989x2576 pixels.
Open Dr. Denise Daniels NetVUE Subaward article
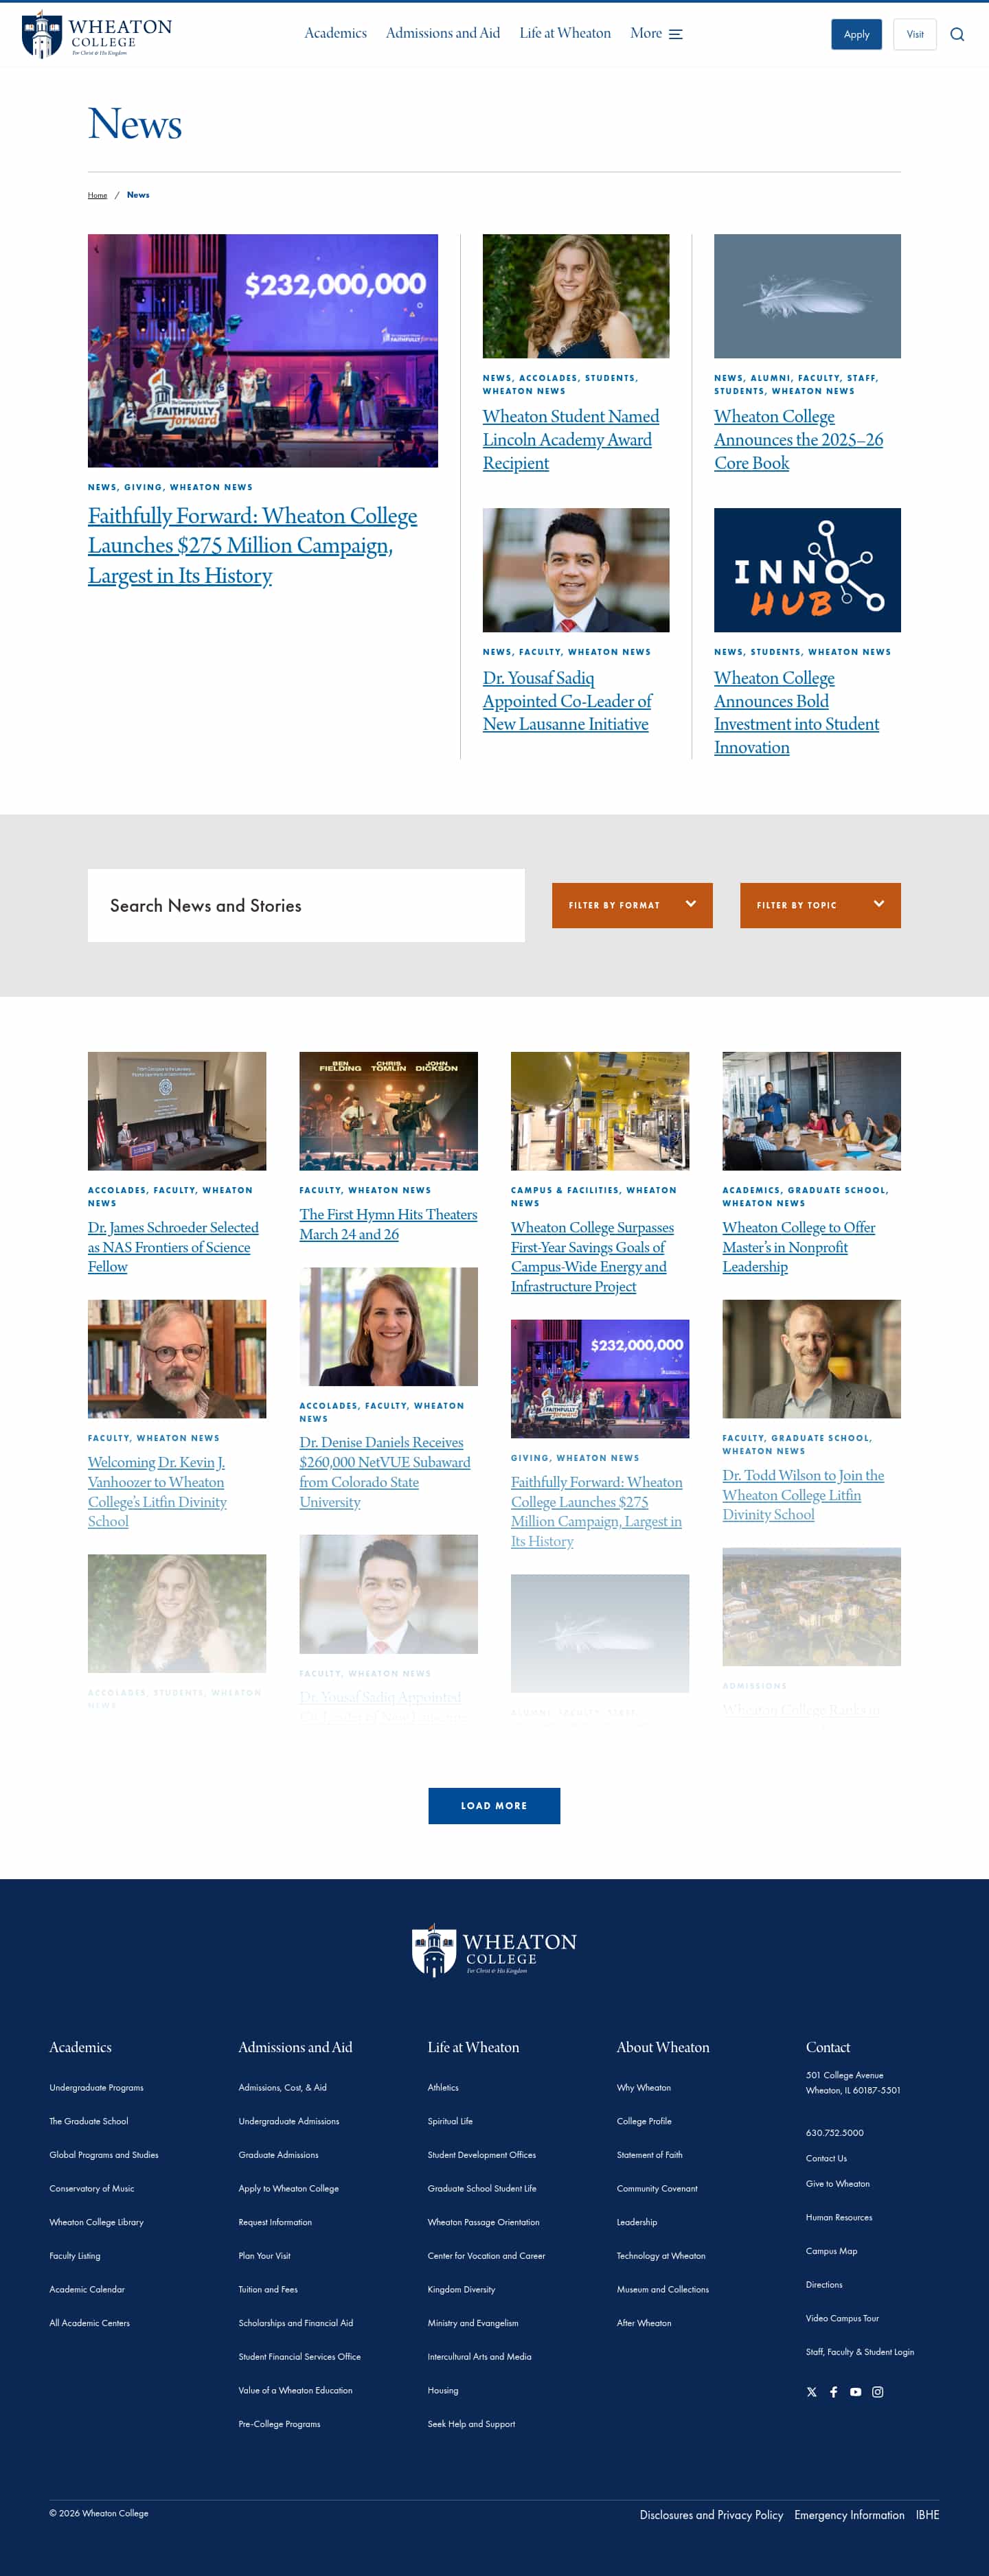[x=385, y=1472]
